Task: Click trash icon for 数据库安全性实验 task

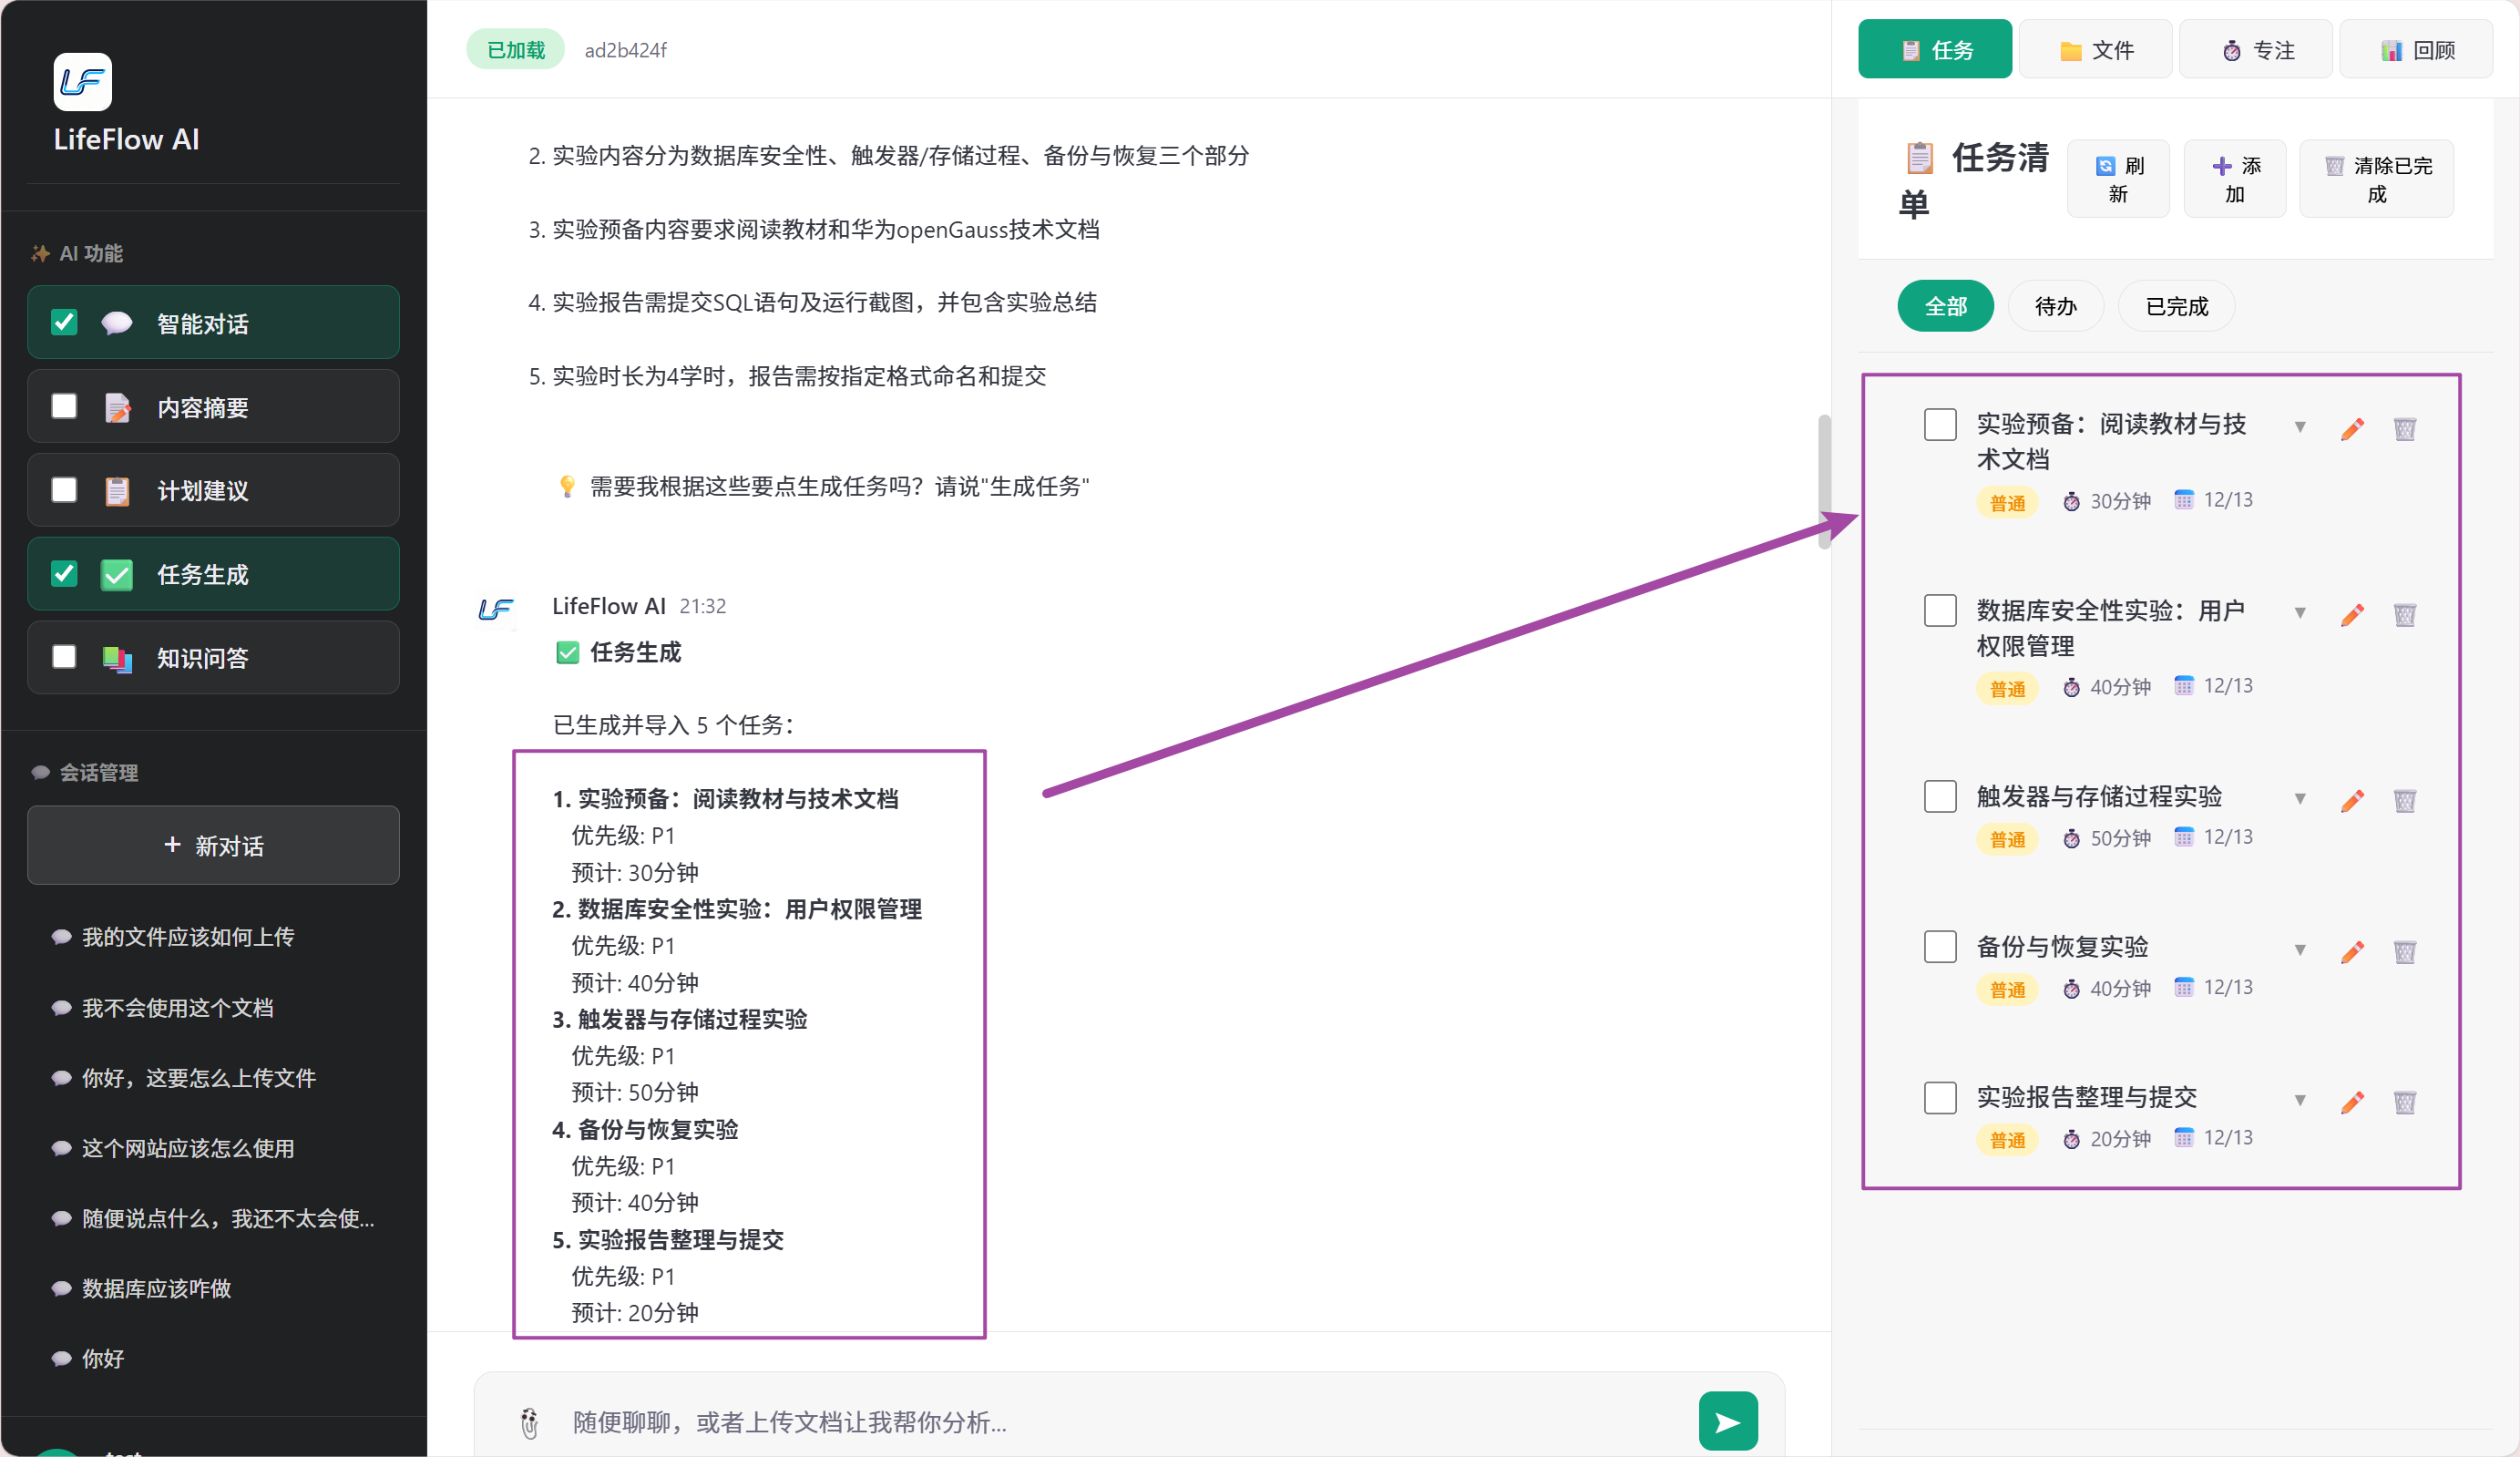Action: (2404, 614)
